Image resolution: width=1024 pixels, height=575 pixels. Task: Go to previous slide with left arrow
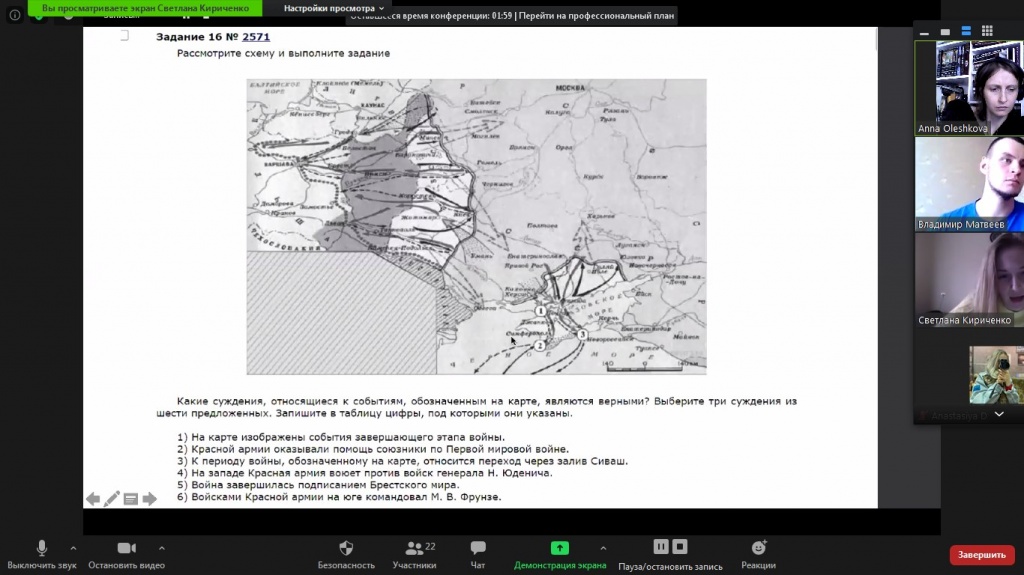(x=92, y=499)
